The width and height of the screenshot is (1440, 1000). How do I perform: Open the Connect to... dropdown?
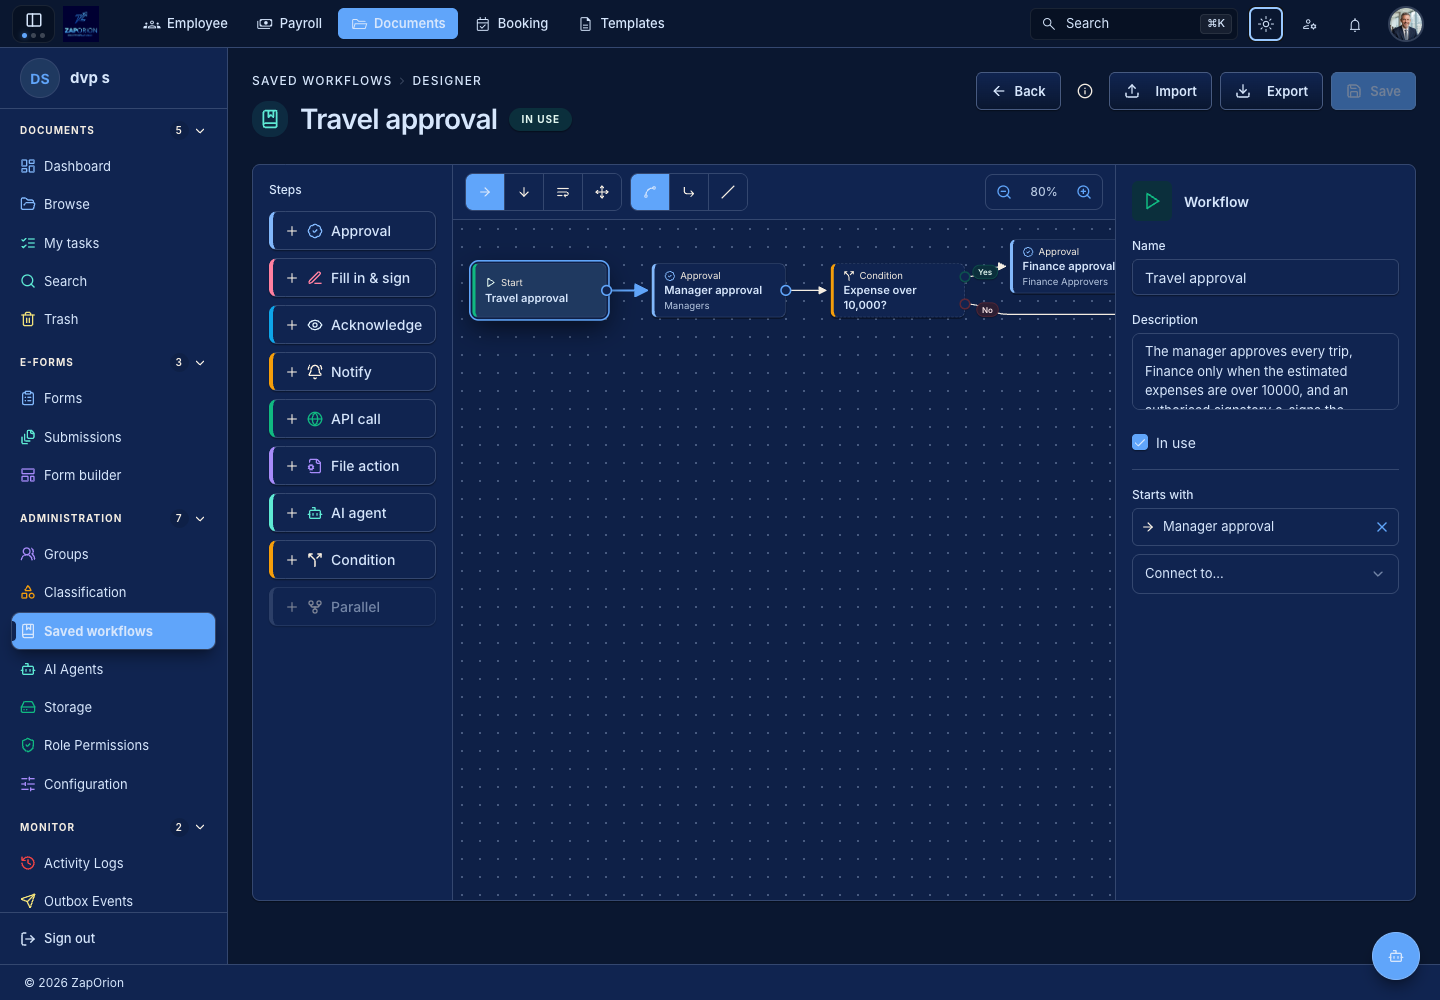pyautogui.click(x=1265, y=574)
